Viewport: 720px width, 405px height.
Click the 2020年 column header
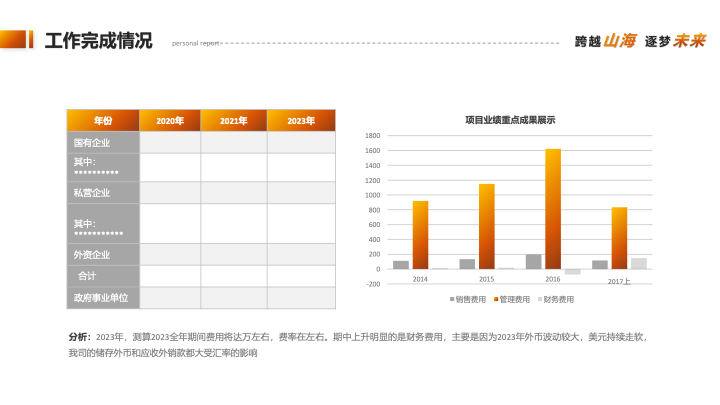click(x=170, y=121)
